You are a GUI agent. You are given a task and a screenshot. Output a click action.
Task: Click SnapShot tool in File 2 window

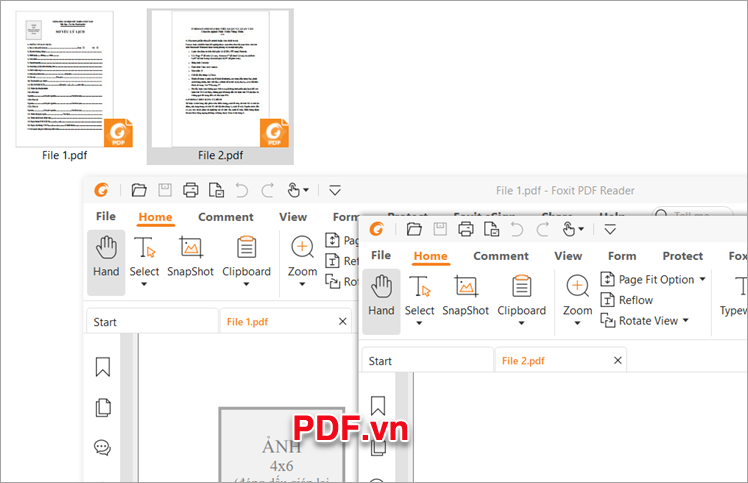coord(466,296)
